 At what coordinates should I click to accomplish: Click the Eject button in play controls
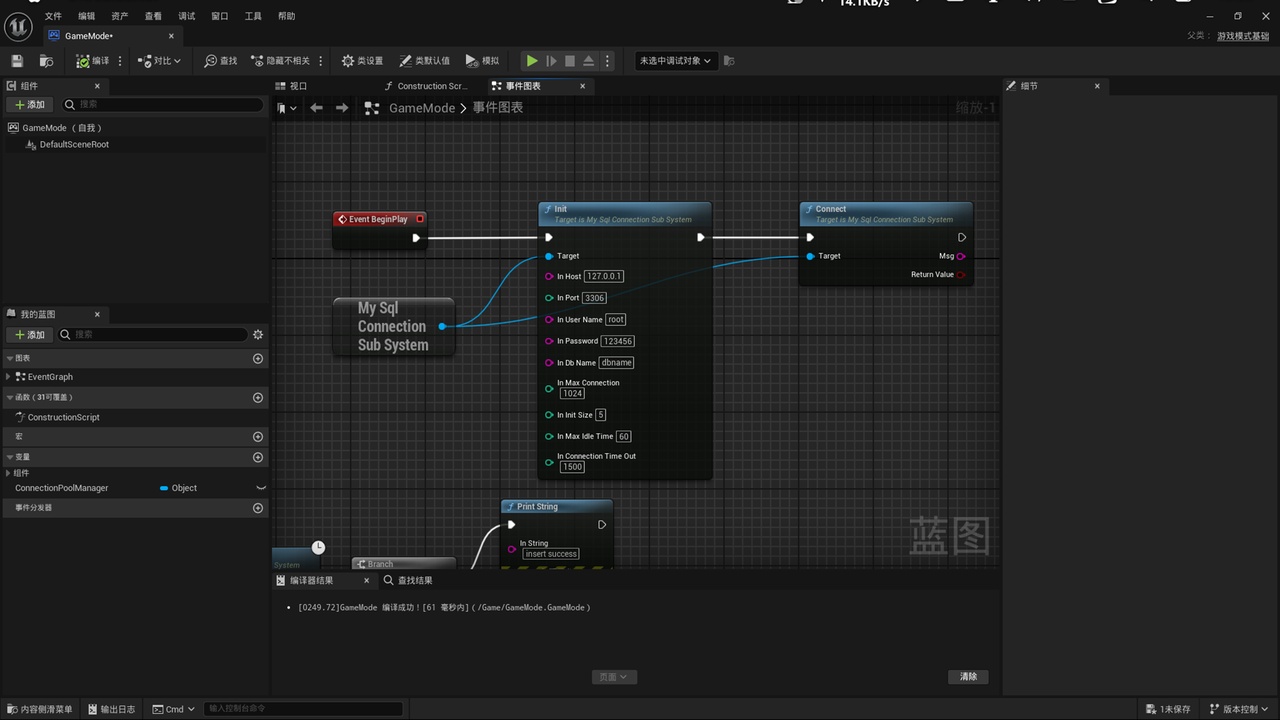pyautogui.click(x=589, y=61)
